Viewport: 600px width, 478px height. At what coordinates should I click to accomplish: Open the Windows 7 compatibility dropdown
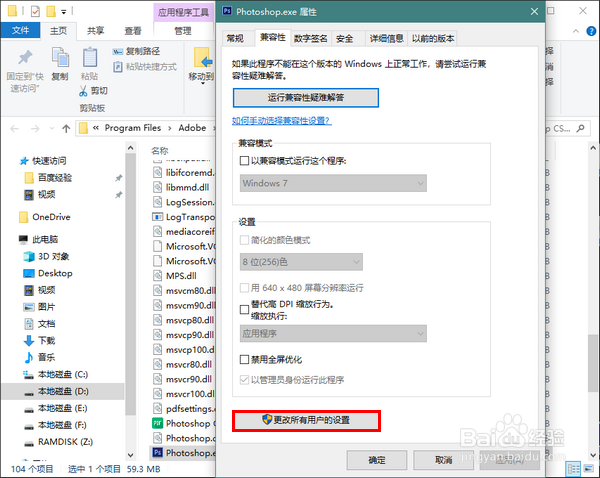(x=333, y=183)
